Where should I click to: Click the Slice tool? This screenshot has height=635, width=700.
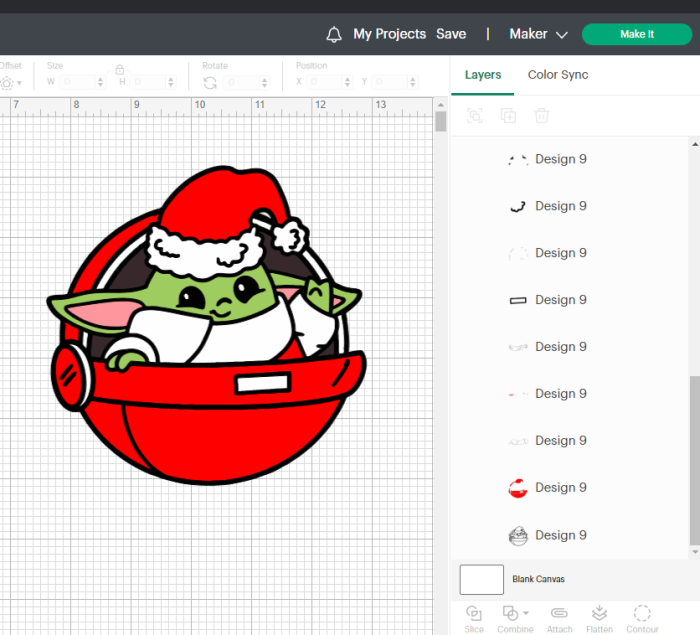pos(474,618)
